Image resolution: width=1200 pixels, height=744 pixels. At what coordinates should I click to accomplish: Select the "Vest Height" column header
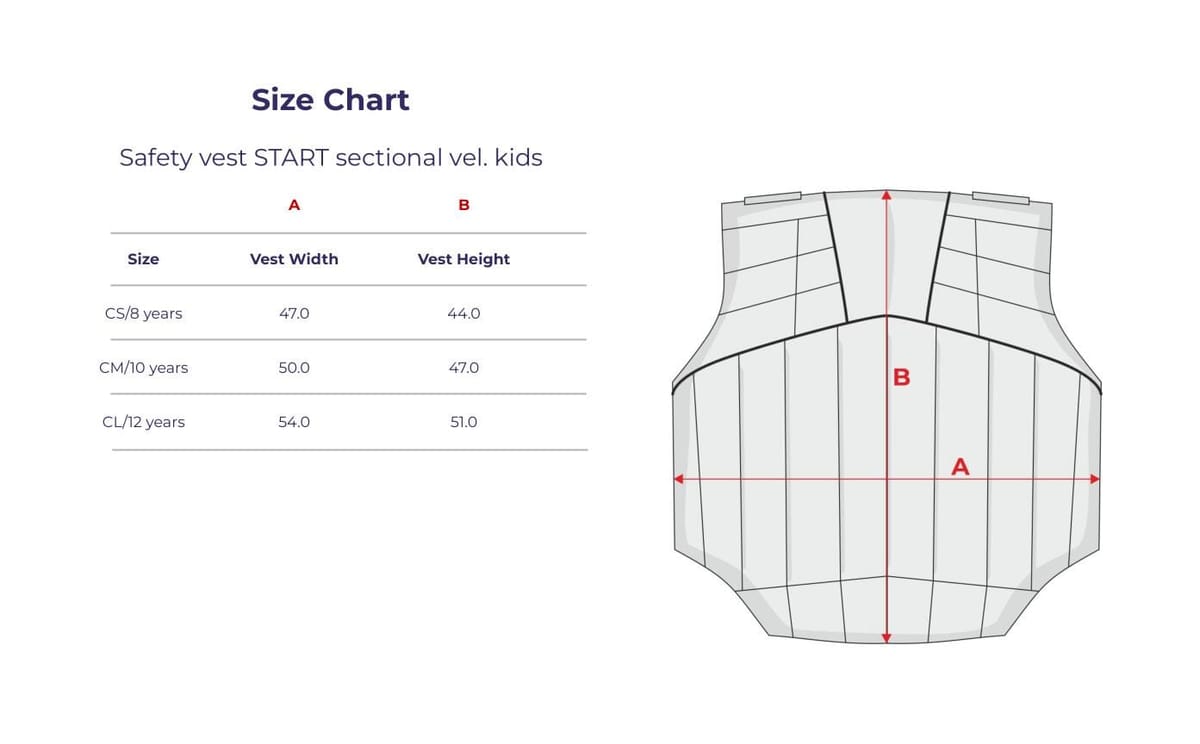pyautogui.click(x=464, y=259)
